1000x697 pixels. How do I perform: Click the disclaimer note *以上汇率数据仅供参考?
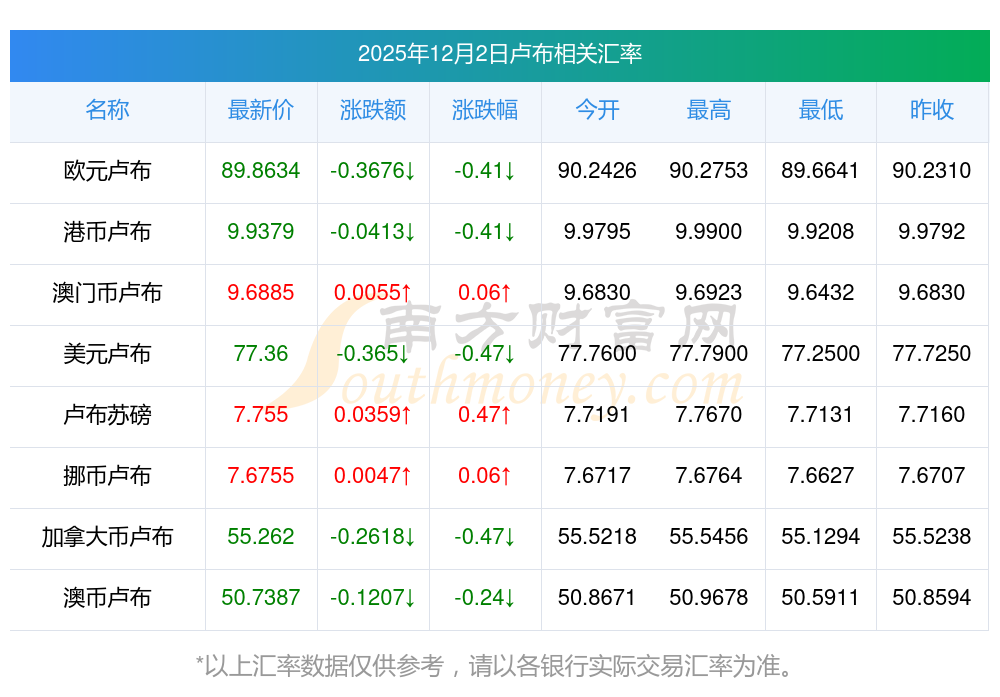click(320, 666)
